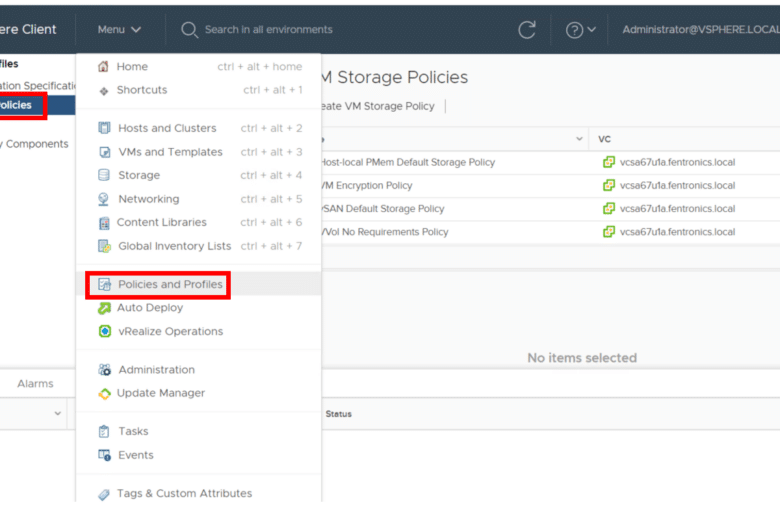Open the Administrator@VSPHERE.LOCAL user menu
The image size is (780, 516).
(x=700, y=30)
